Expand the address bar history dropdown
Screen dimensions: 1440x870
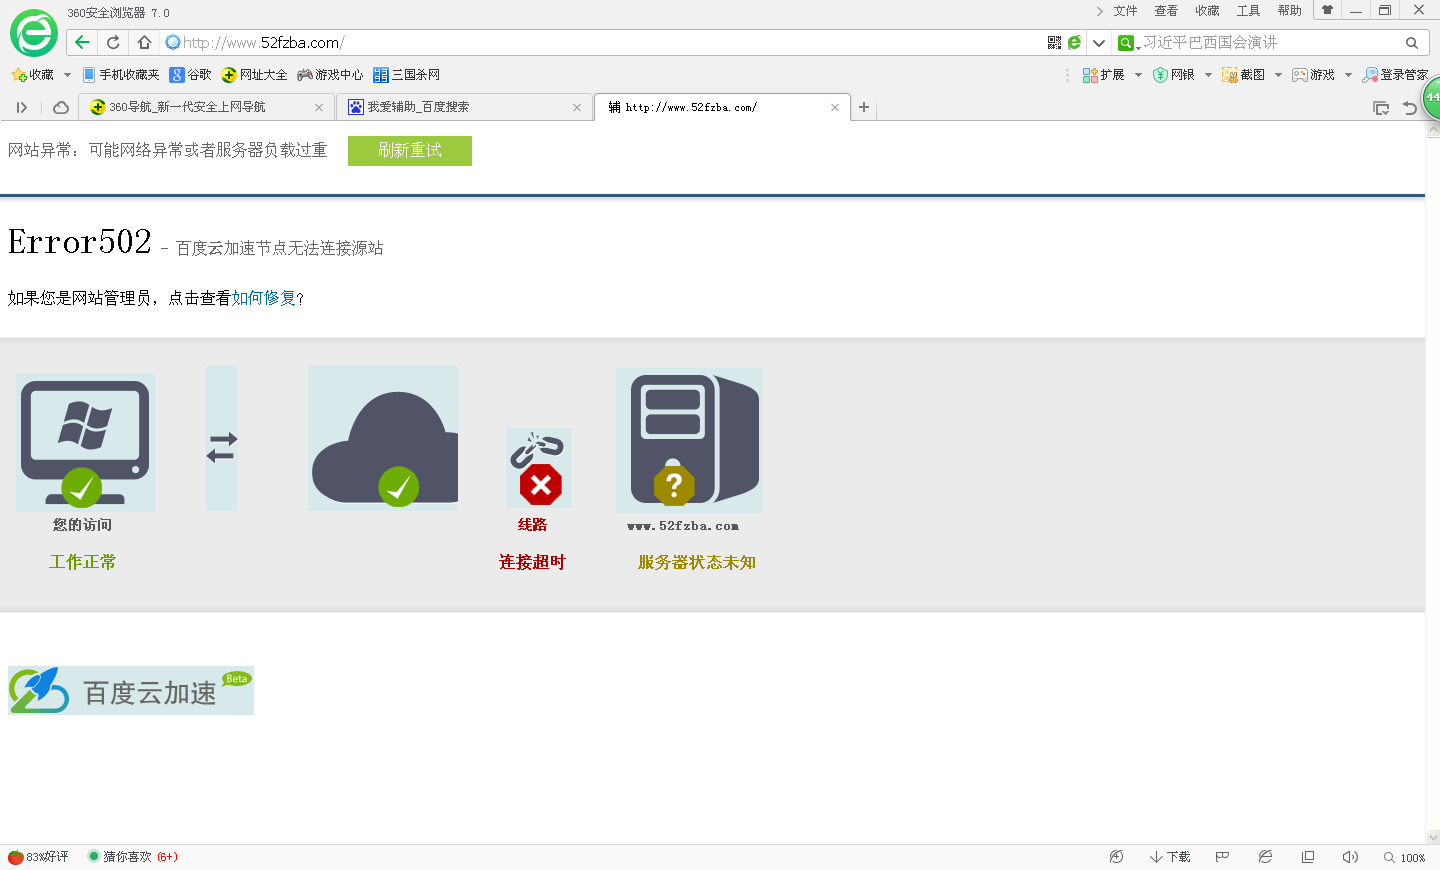click(1099, 43)
